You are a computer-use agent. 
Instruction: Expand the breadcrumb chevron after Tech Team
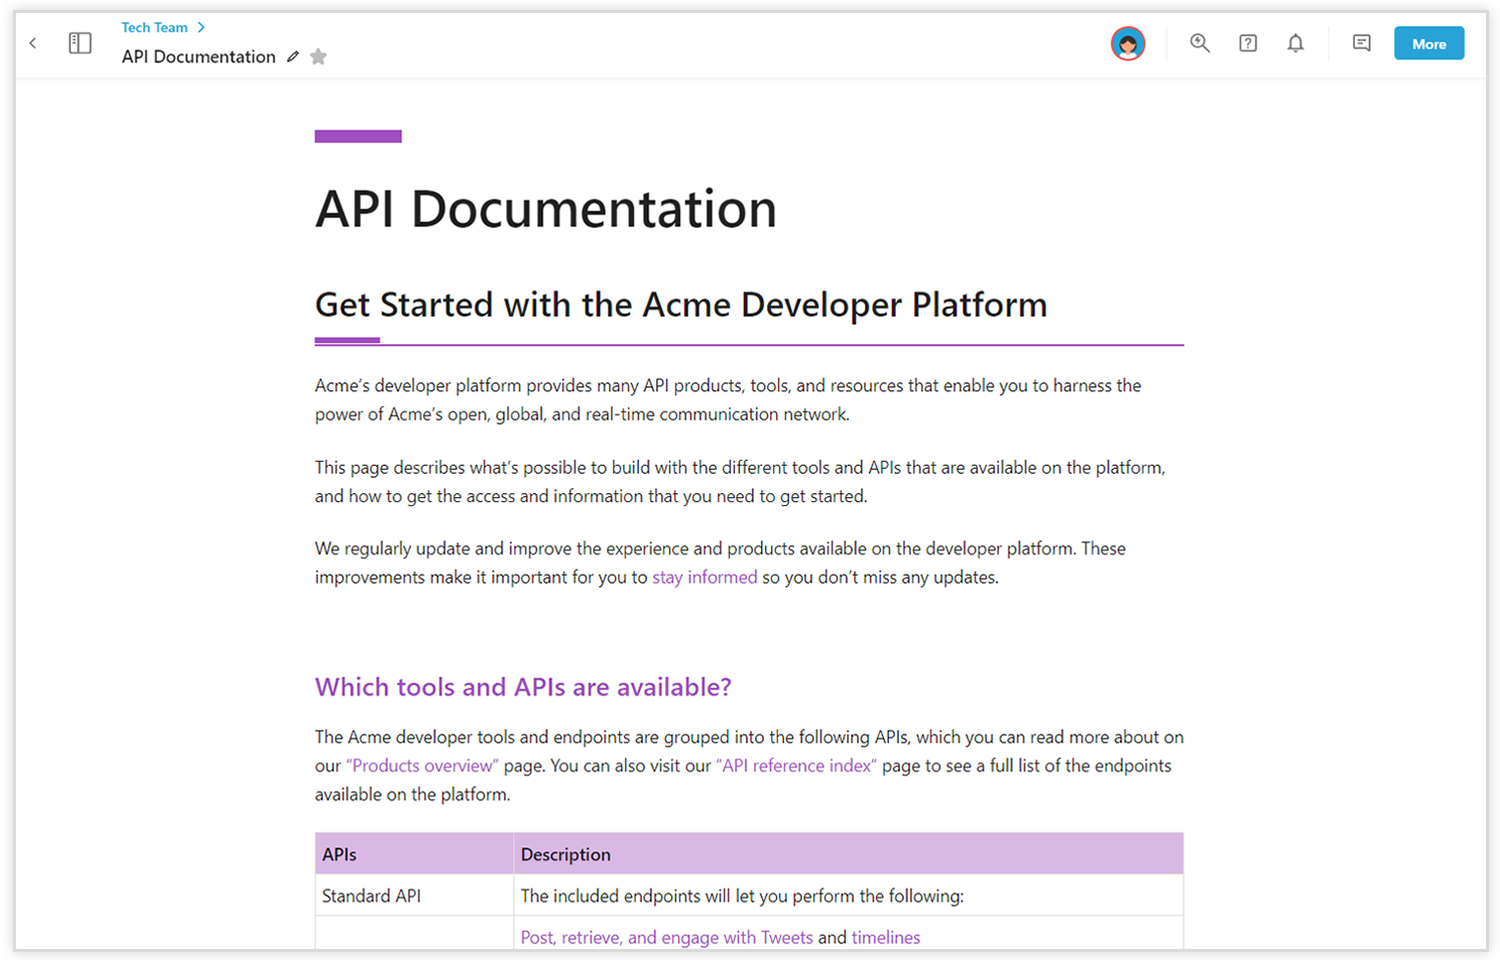tap(201, 28)
